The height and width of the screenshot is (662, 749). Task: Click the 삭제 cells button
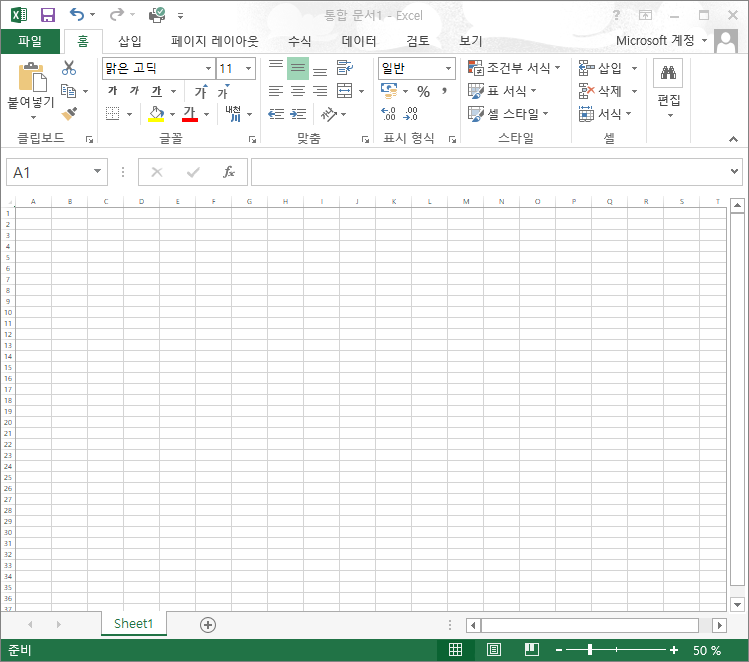point(600,91)
